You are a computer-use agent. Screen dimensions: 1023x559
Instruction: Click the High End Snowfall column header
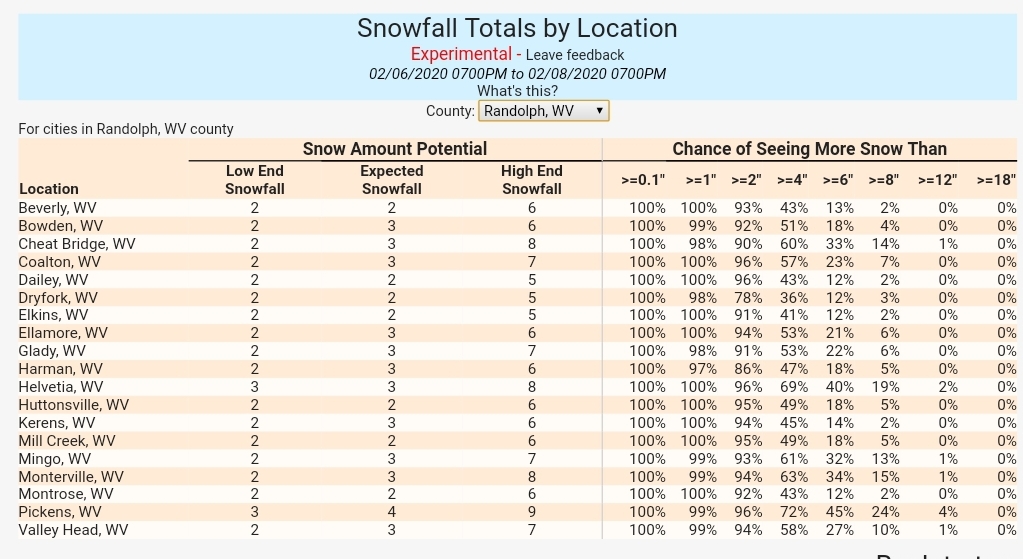(531, 180)
